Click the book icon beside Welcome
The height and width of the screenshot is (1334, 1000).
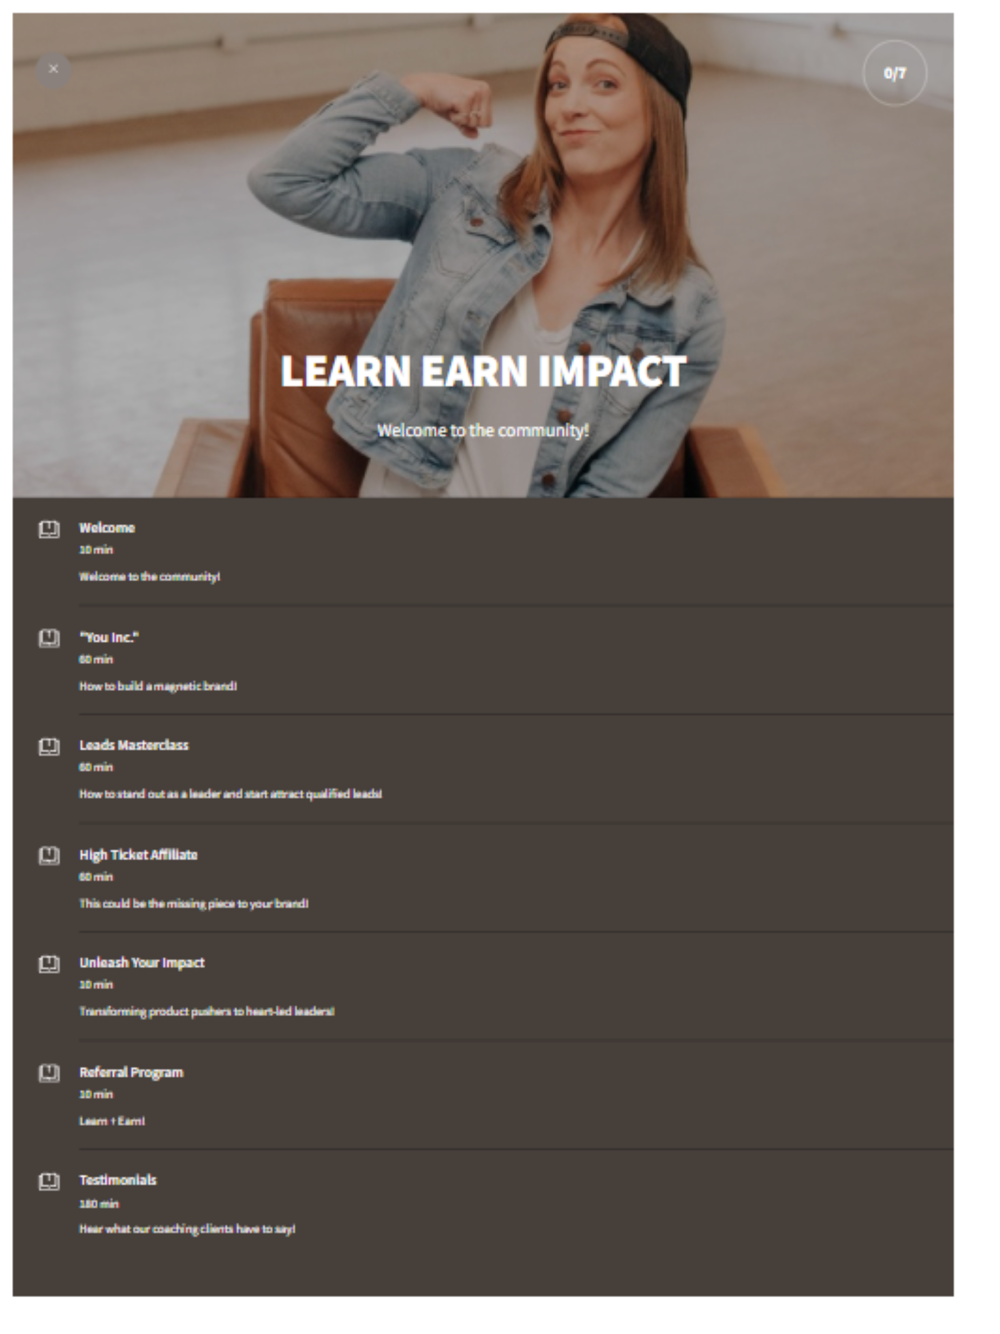[49, 529]
